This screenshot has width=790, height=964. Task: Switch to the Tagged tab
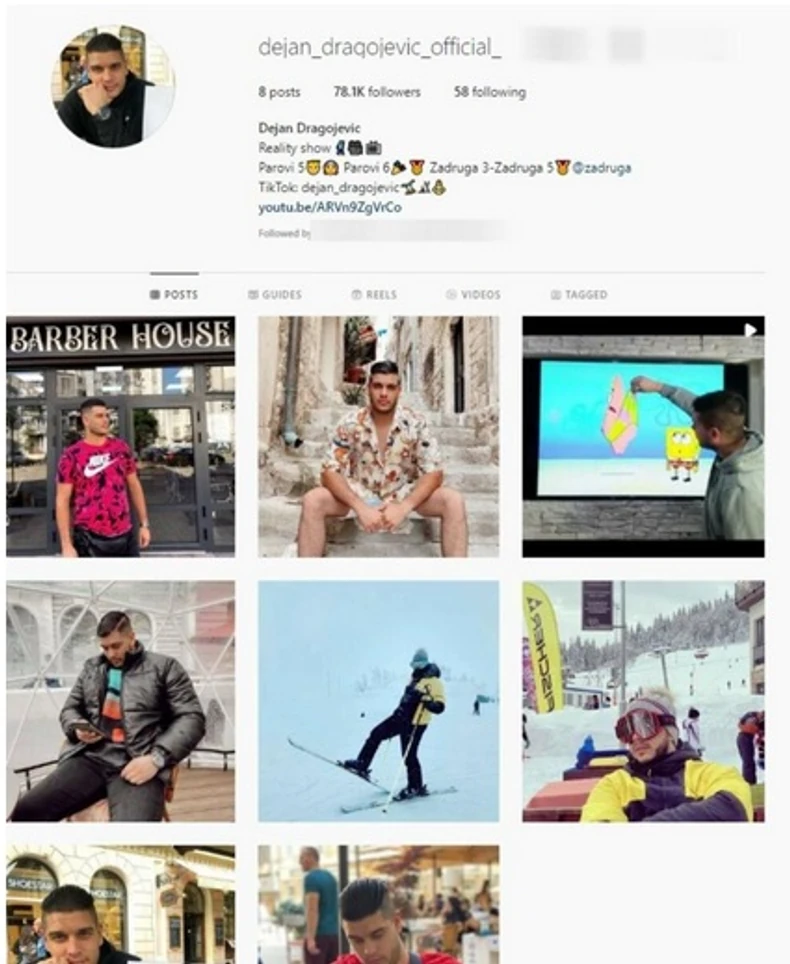click(579, 295)
